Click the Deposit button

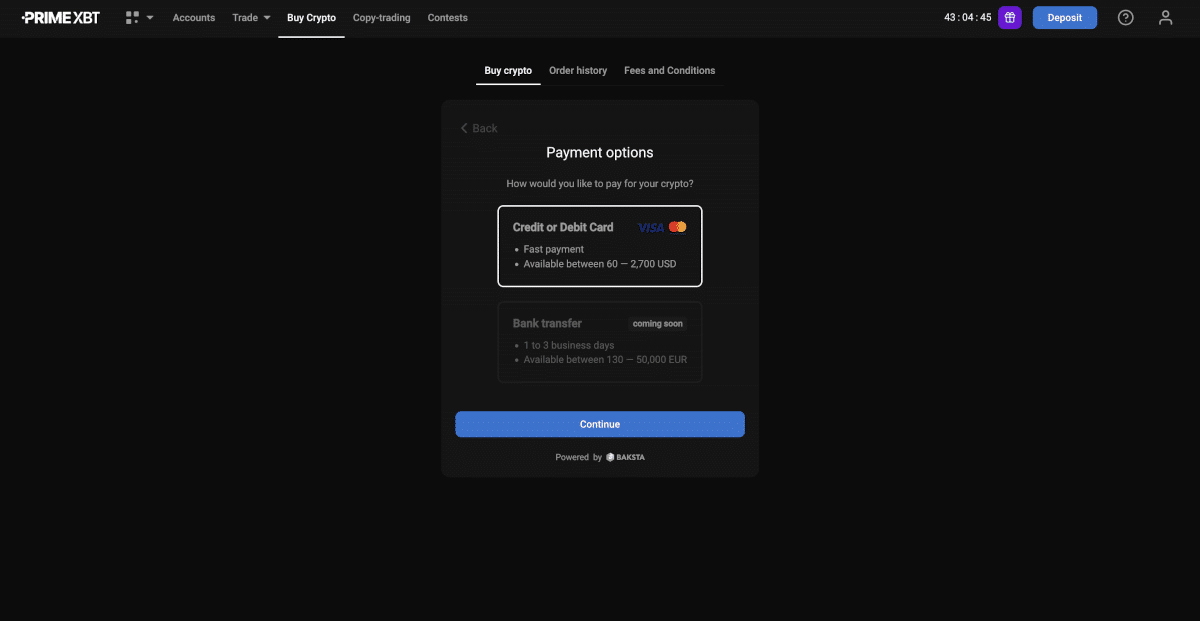[x=1065, y=17]
